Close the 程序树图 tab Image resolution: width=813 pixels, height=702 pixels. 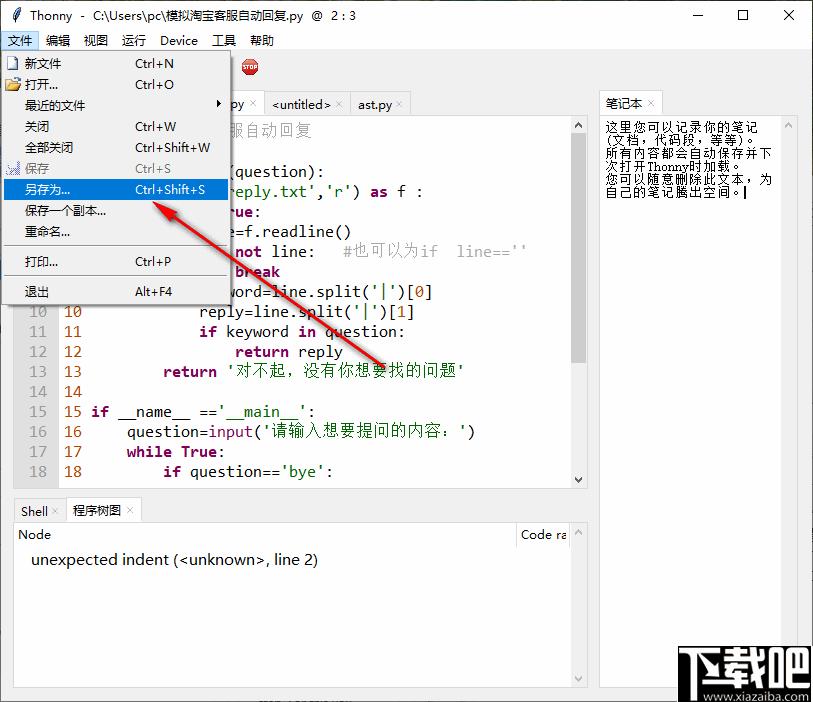click(130, 510)
